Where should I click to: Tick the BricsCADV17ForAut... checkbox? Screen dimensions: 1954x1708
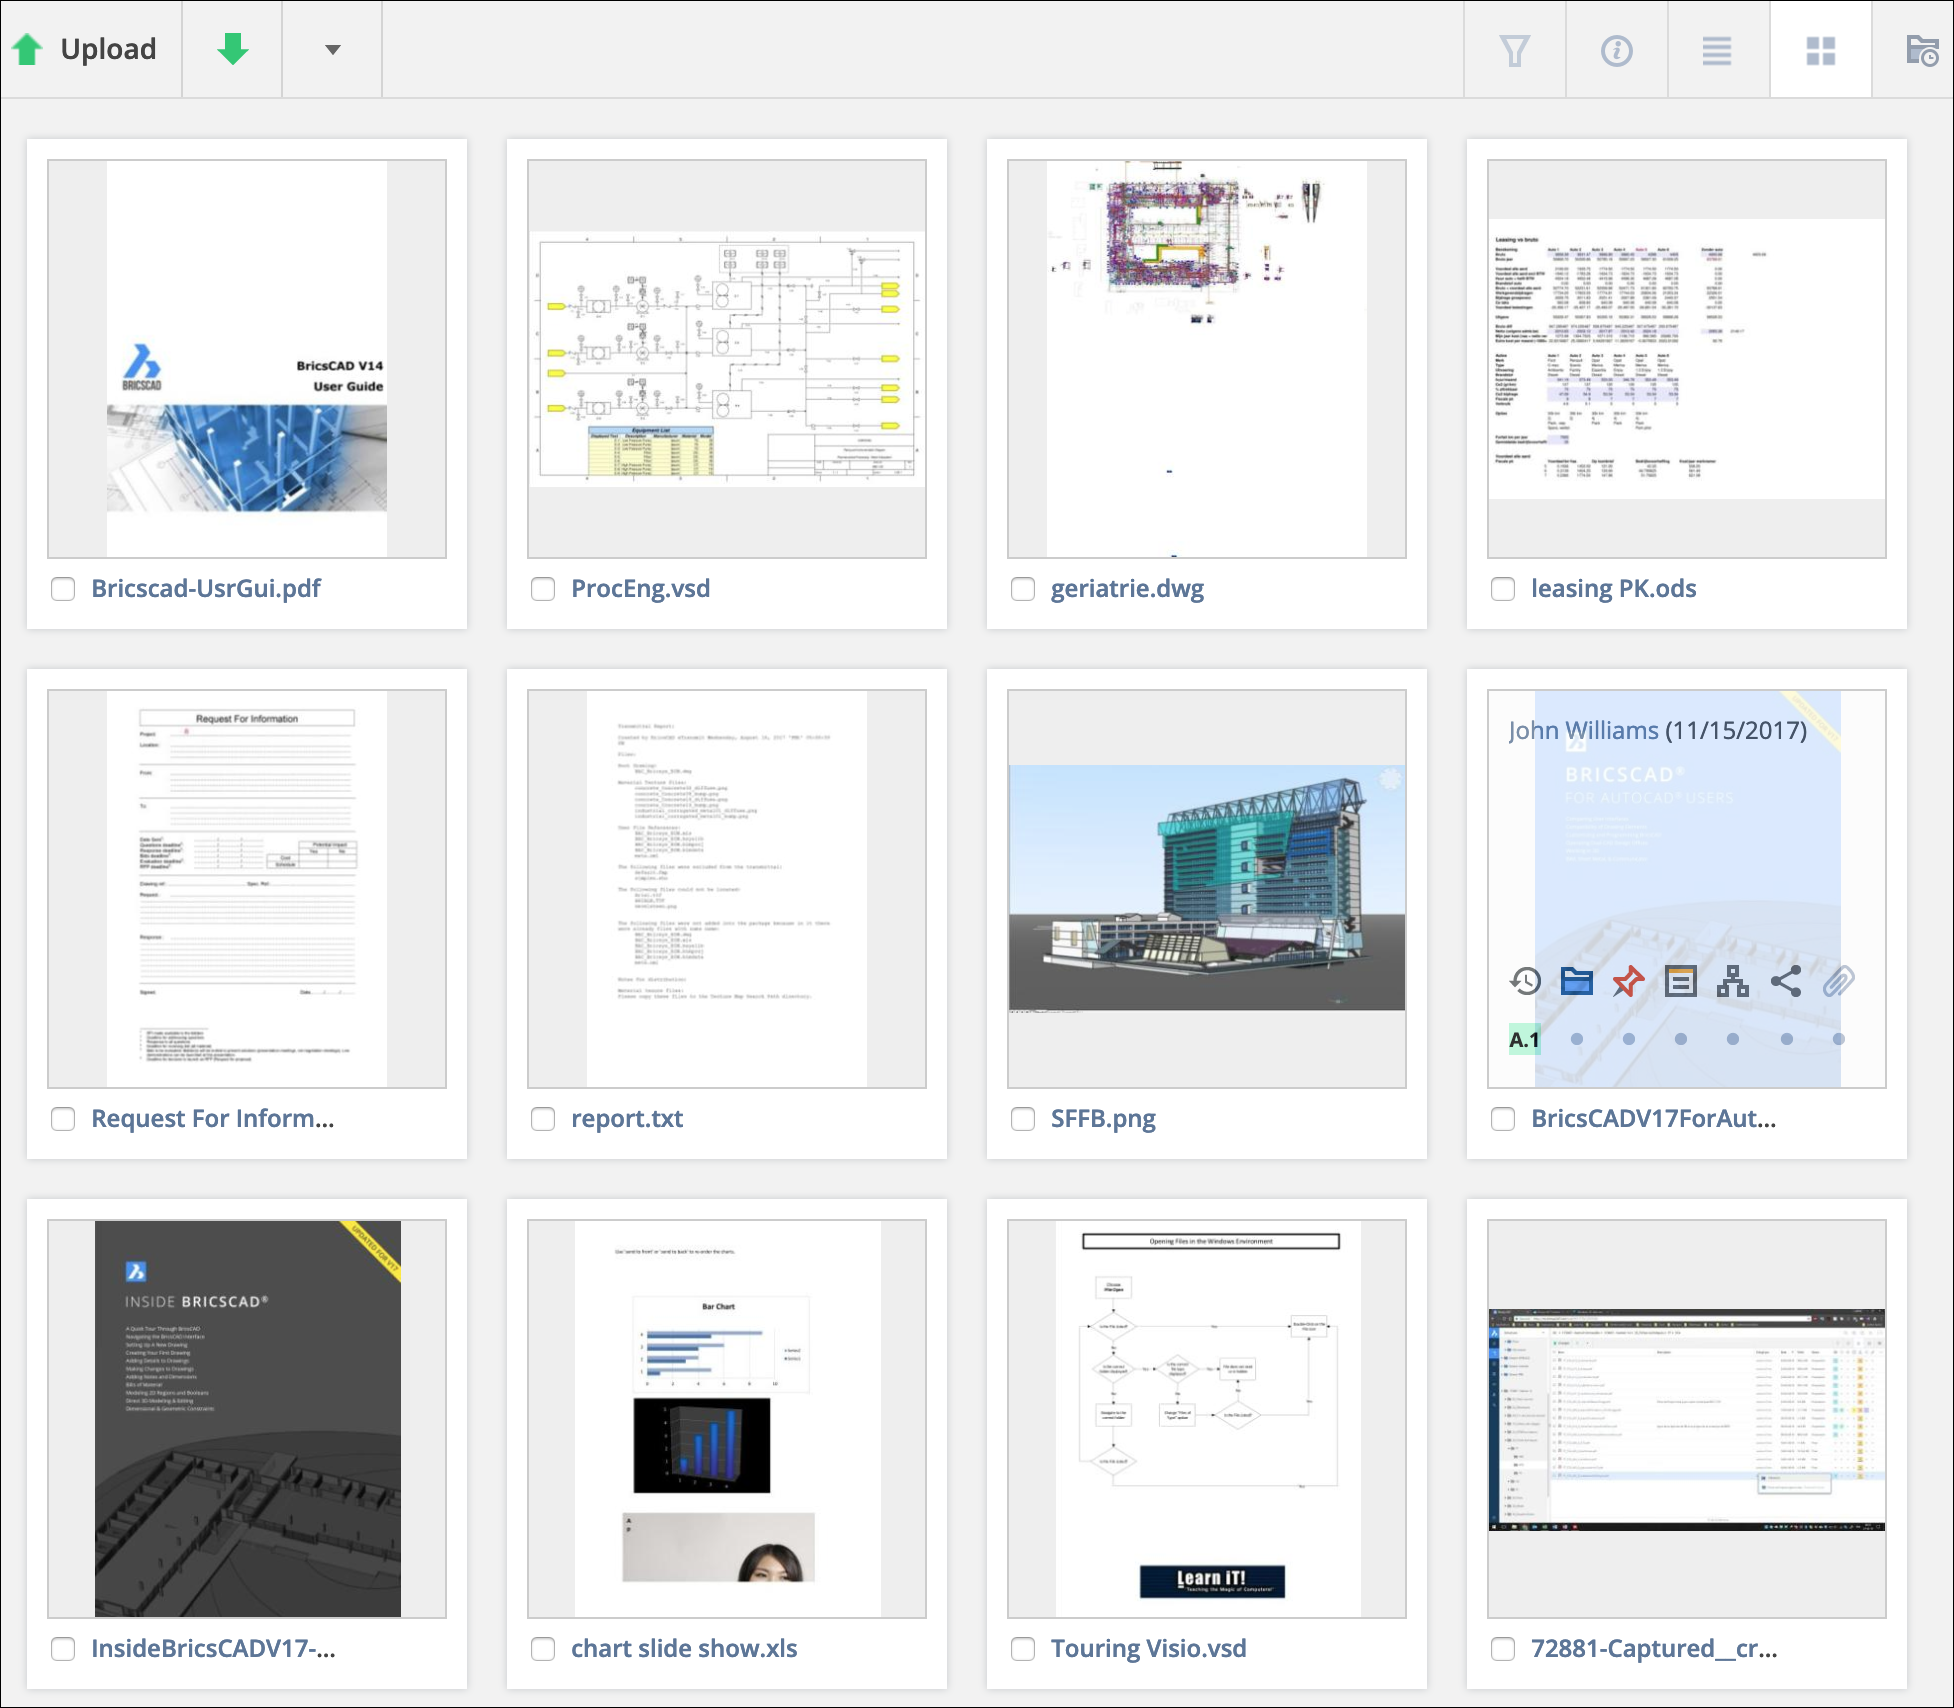pos(1503,1119)
